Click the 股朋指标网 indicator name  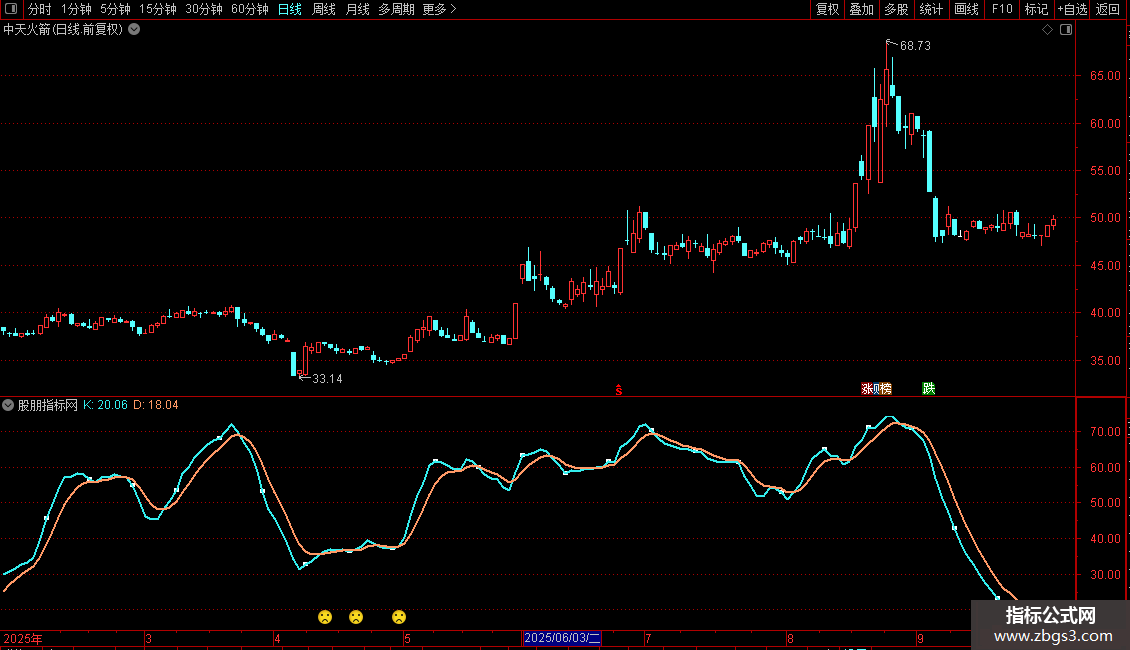[x=48, y=405]
